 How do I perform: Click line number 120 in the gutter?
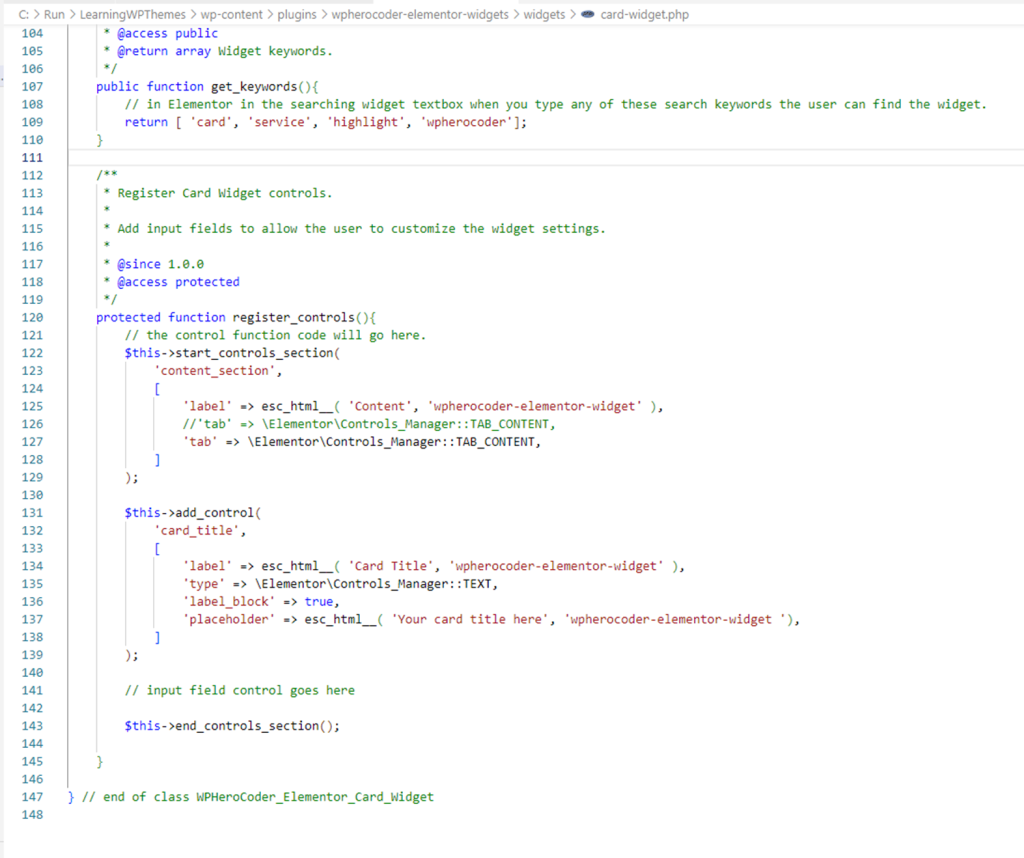tap(31, 317)
